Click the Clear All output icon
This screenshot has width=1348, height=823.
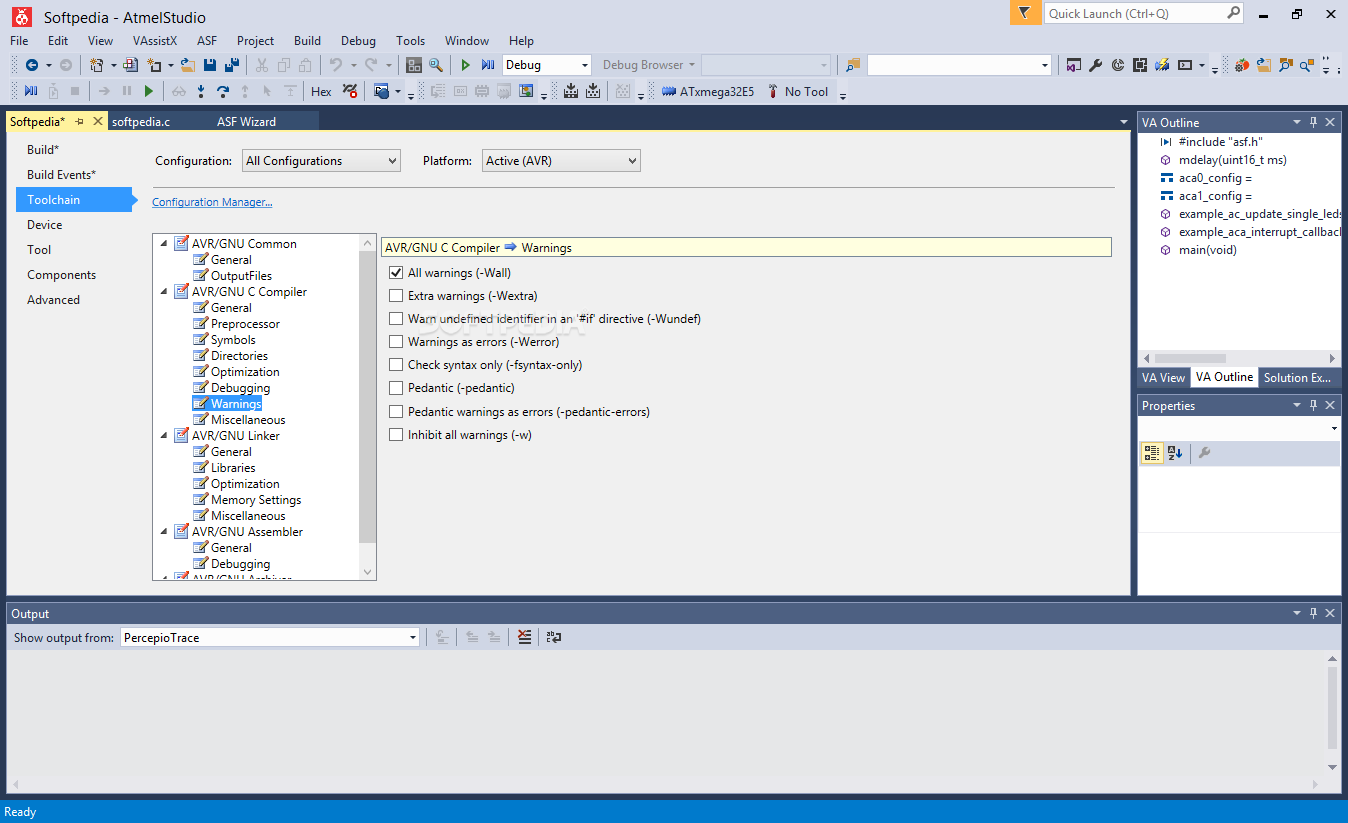point(525,637)
